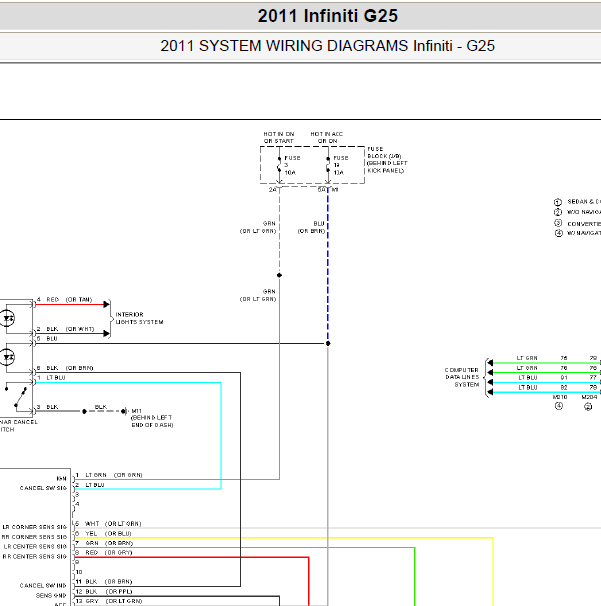Click the top arrowhead of the data lines group

(490, 363)
